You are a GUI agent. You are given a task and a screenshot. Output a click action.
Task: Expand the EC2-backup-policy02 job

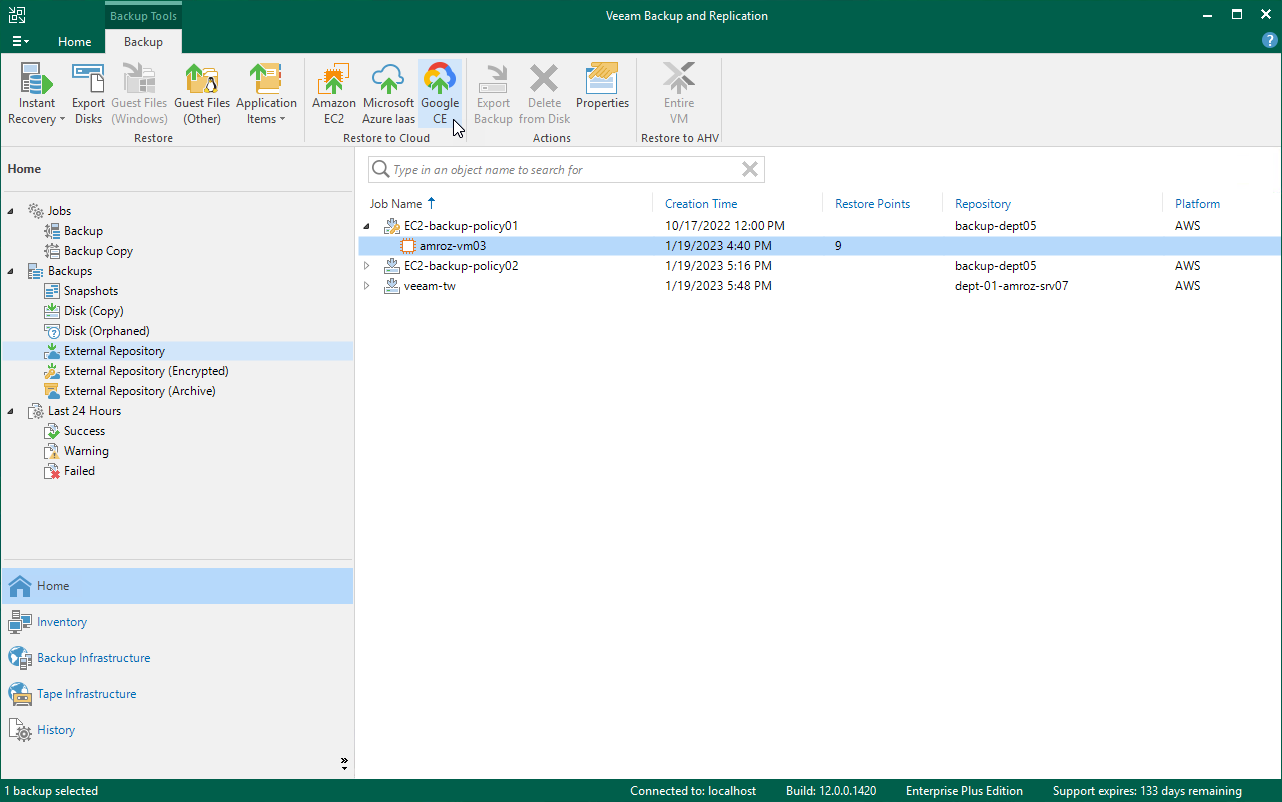click(x=367, y=266)
